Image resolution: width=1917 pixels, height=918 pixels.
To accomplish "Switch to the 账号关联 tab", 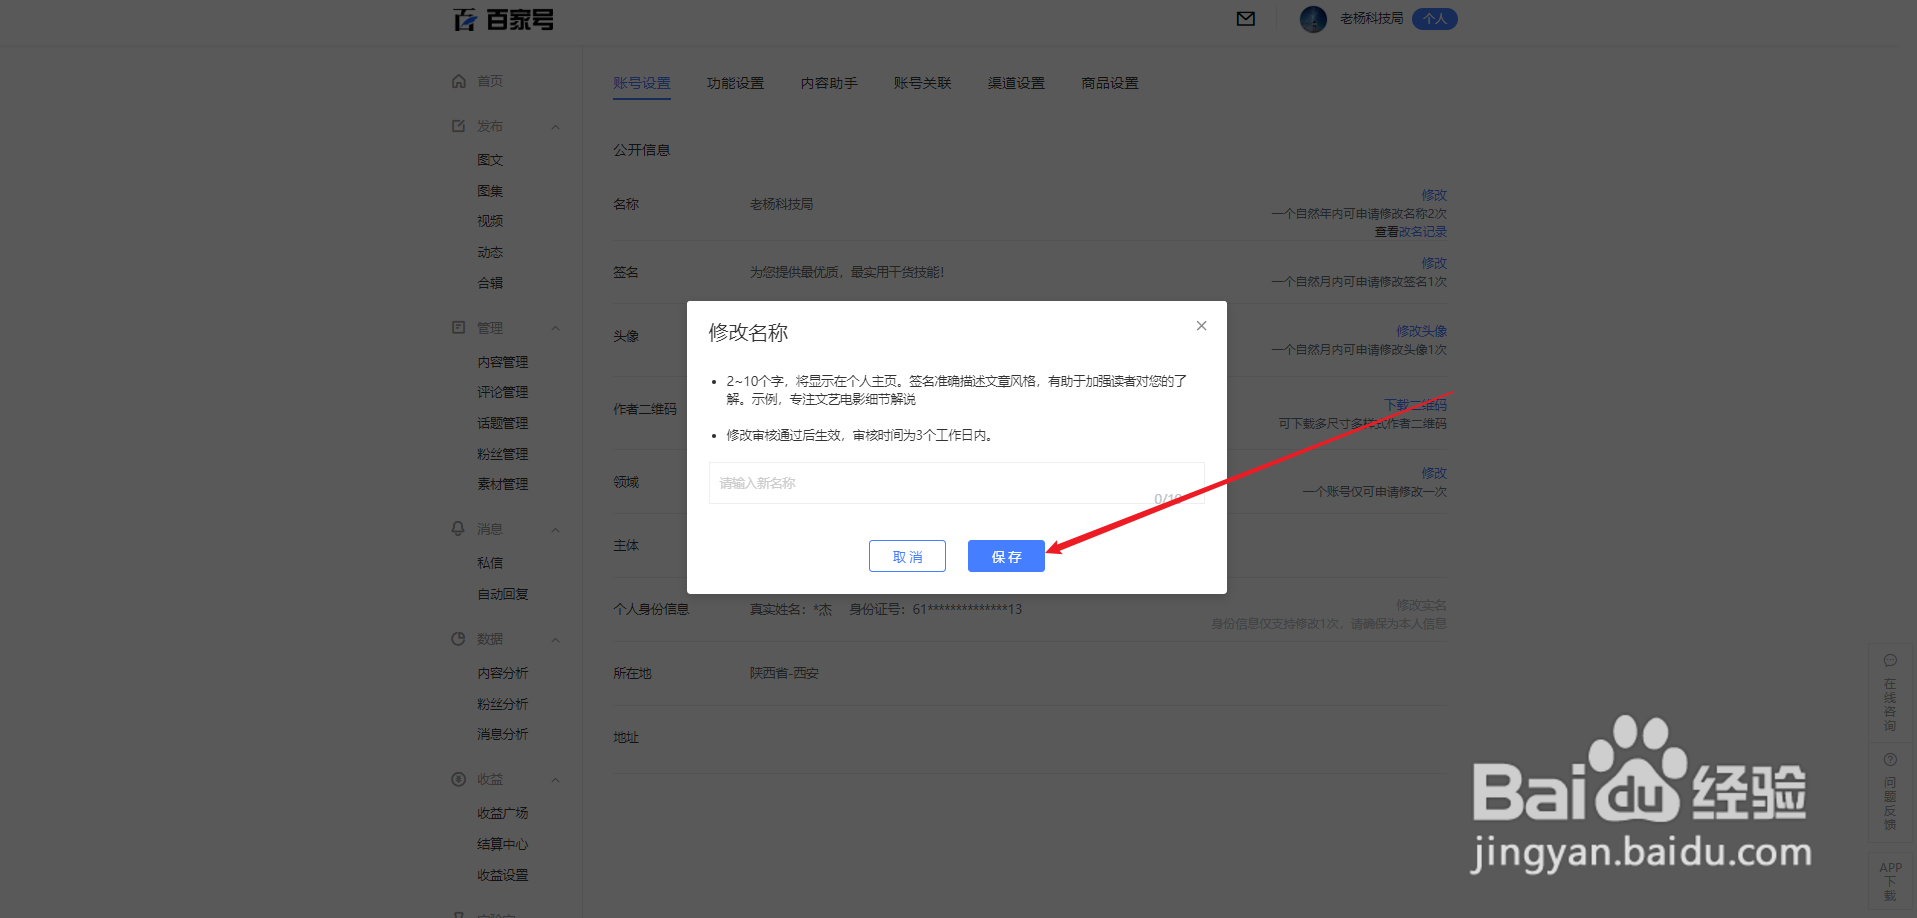I will (922, 83).
